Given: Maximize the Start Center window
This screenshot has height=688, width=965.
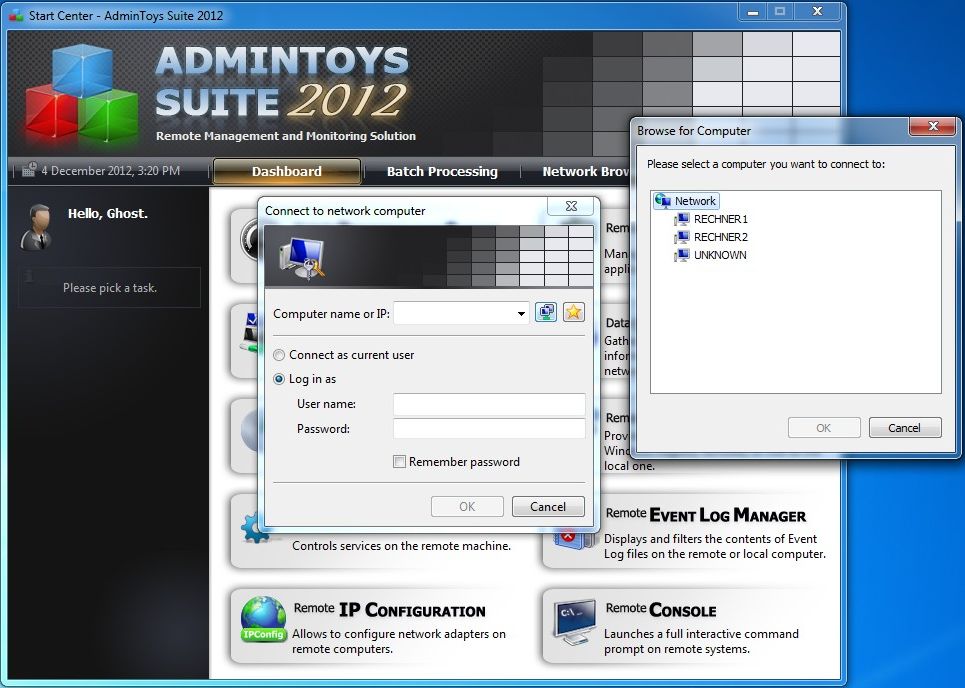Looking at the screenshot, I should (x=780, y=12).
